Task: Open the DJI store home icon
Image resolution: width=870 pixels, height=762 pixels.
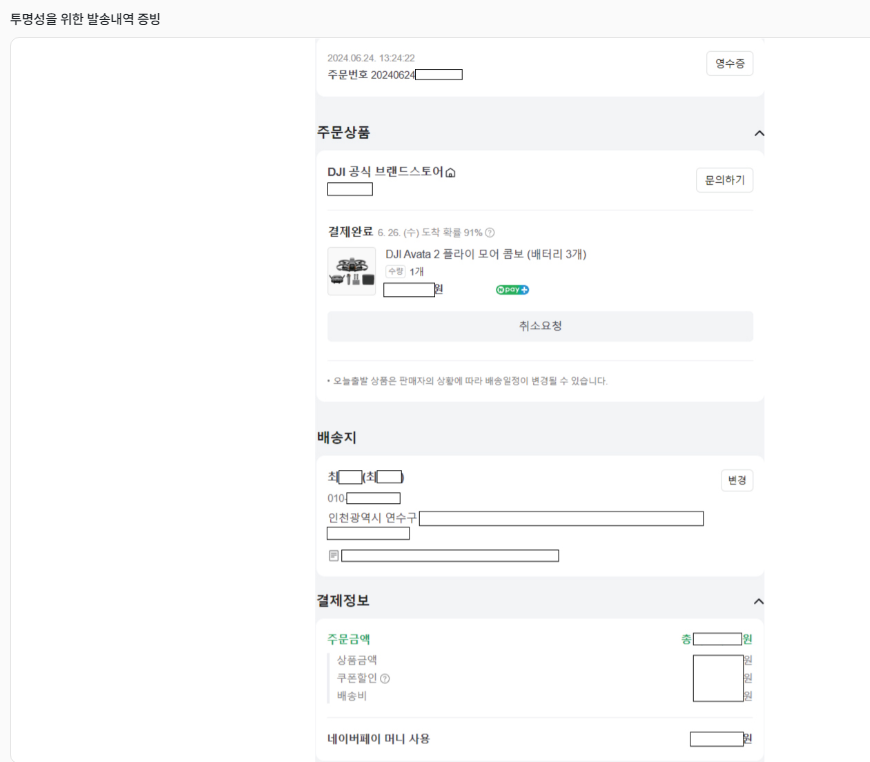Action: (x=451, y=173)
